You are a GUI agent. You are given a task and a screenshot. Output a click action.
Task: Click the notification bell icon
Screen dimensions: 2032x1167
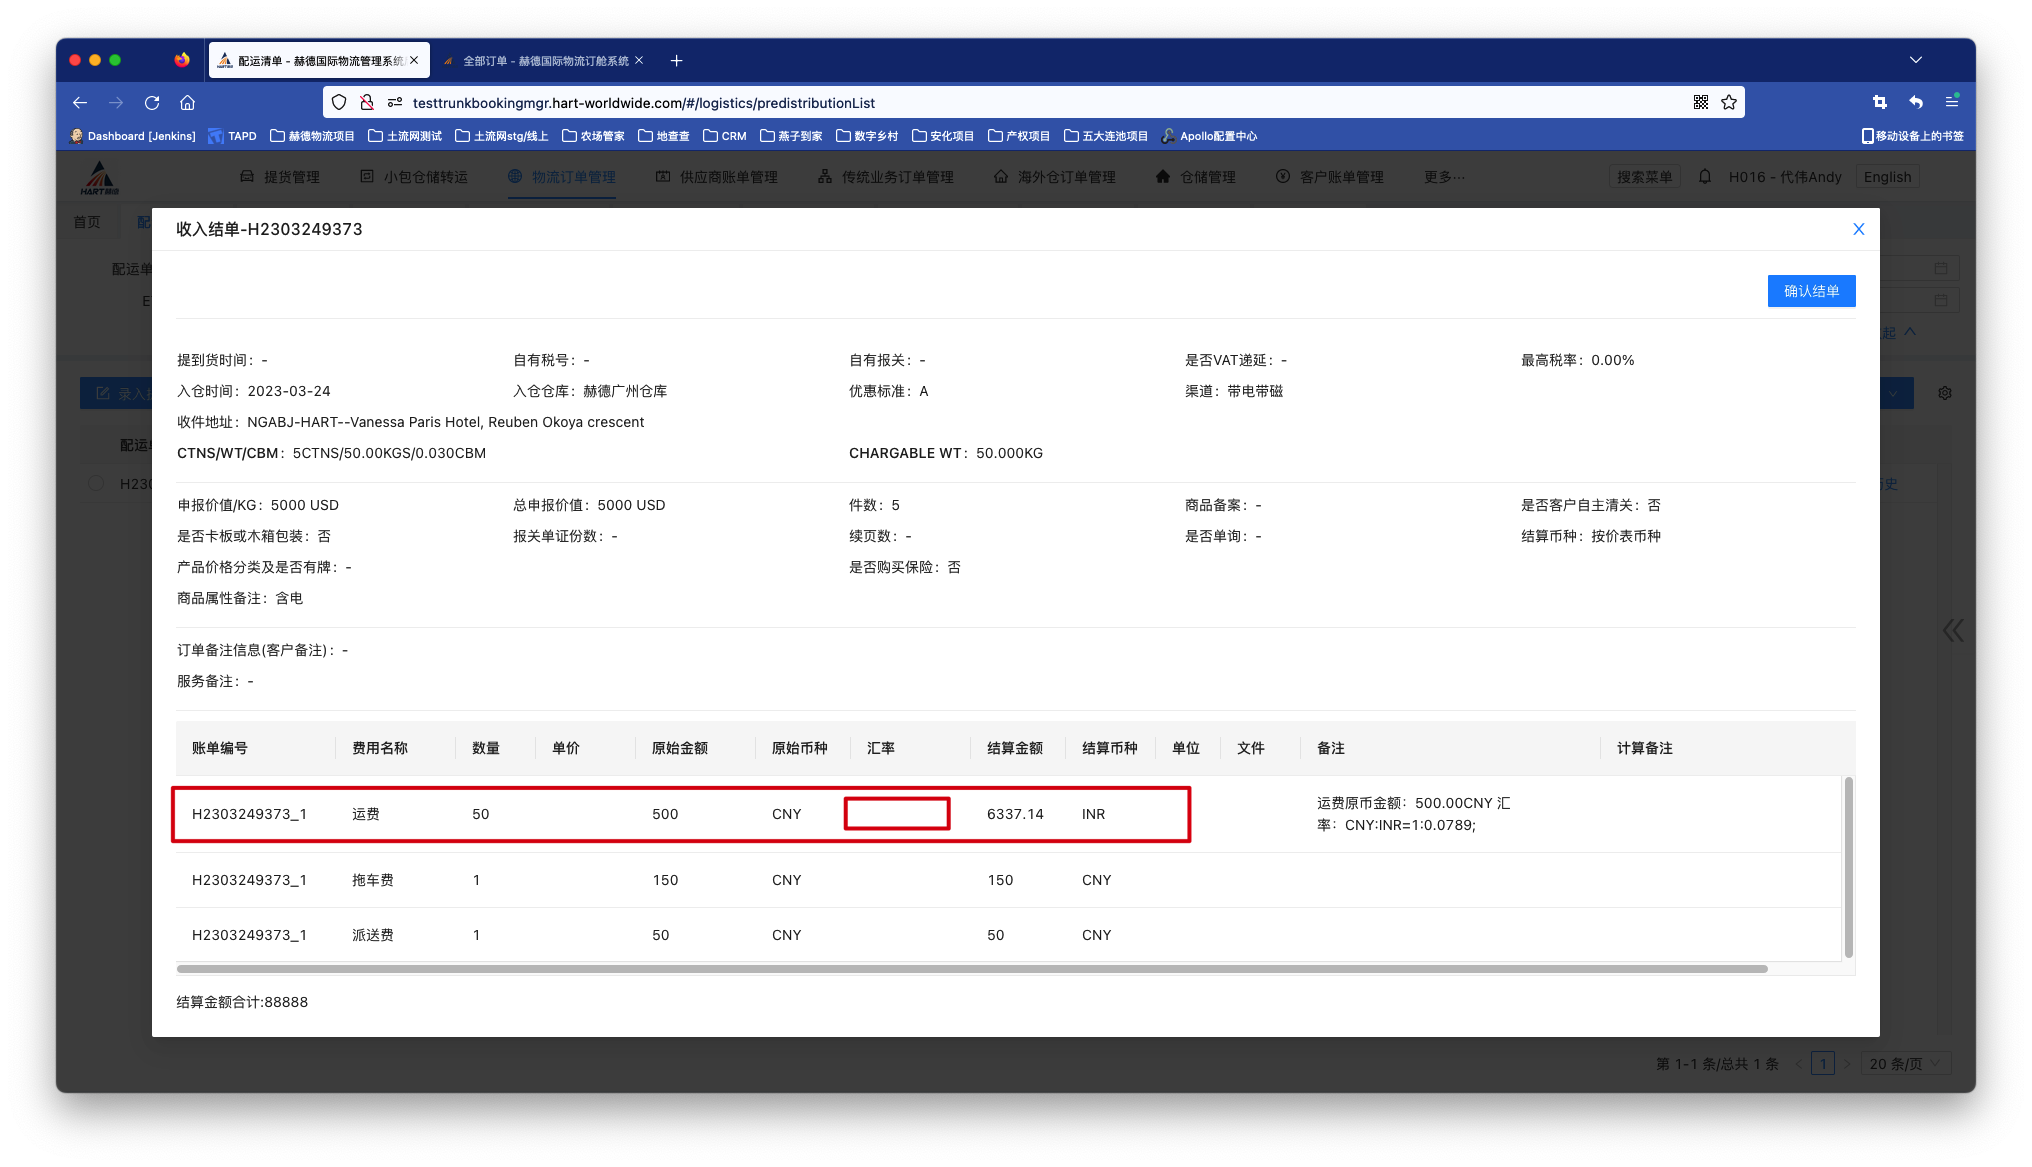pyautogui.click(x=1705, y=177)
